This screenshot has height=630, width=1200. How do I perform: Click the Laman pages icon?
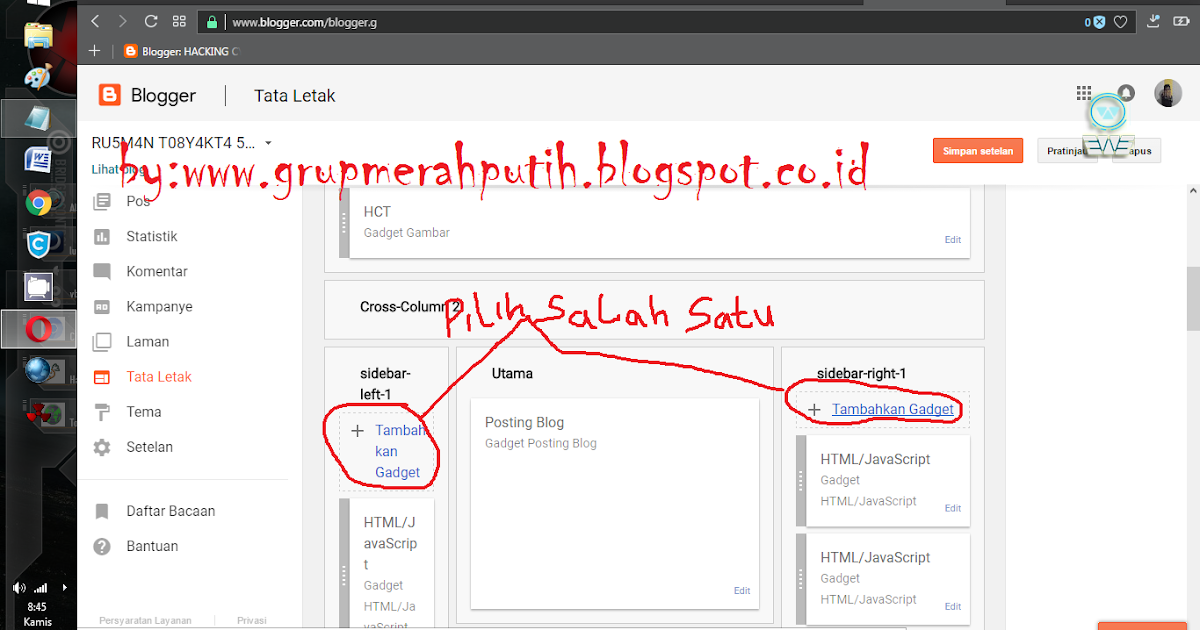pyautogui.click(x=102, y=341)
